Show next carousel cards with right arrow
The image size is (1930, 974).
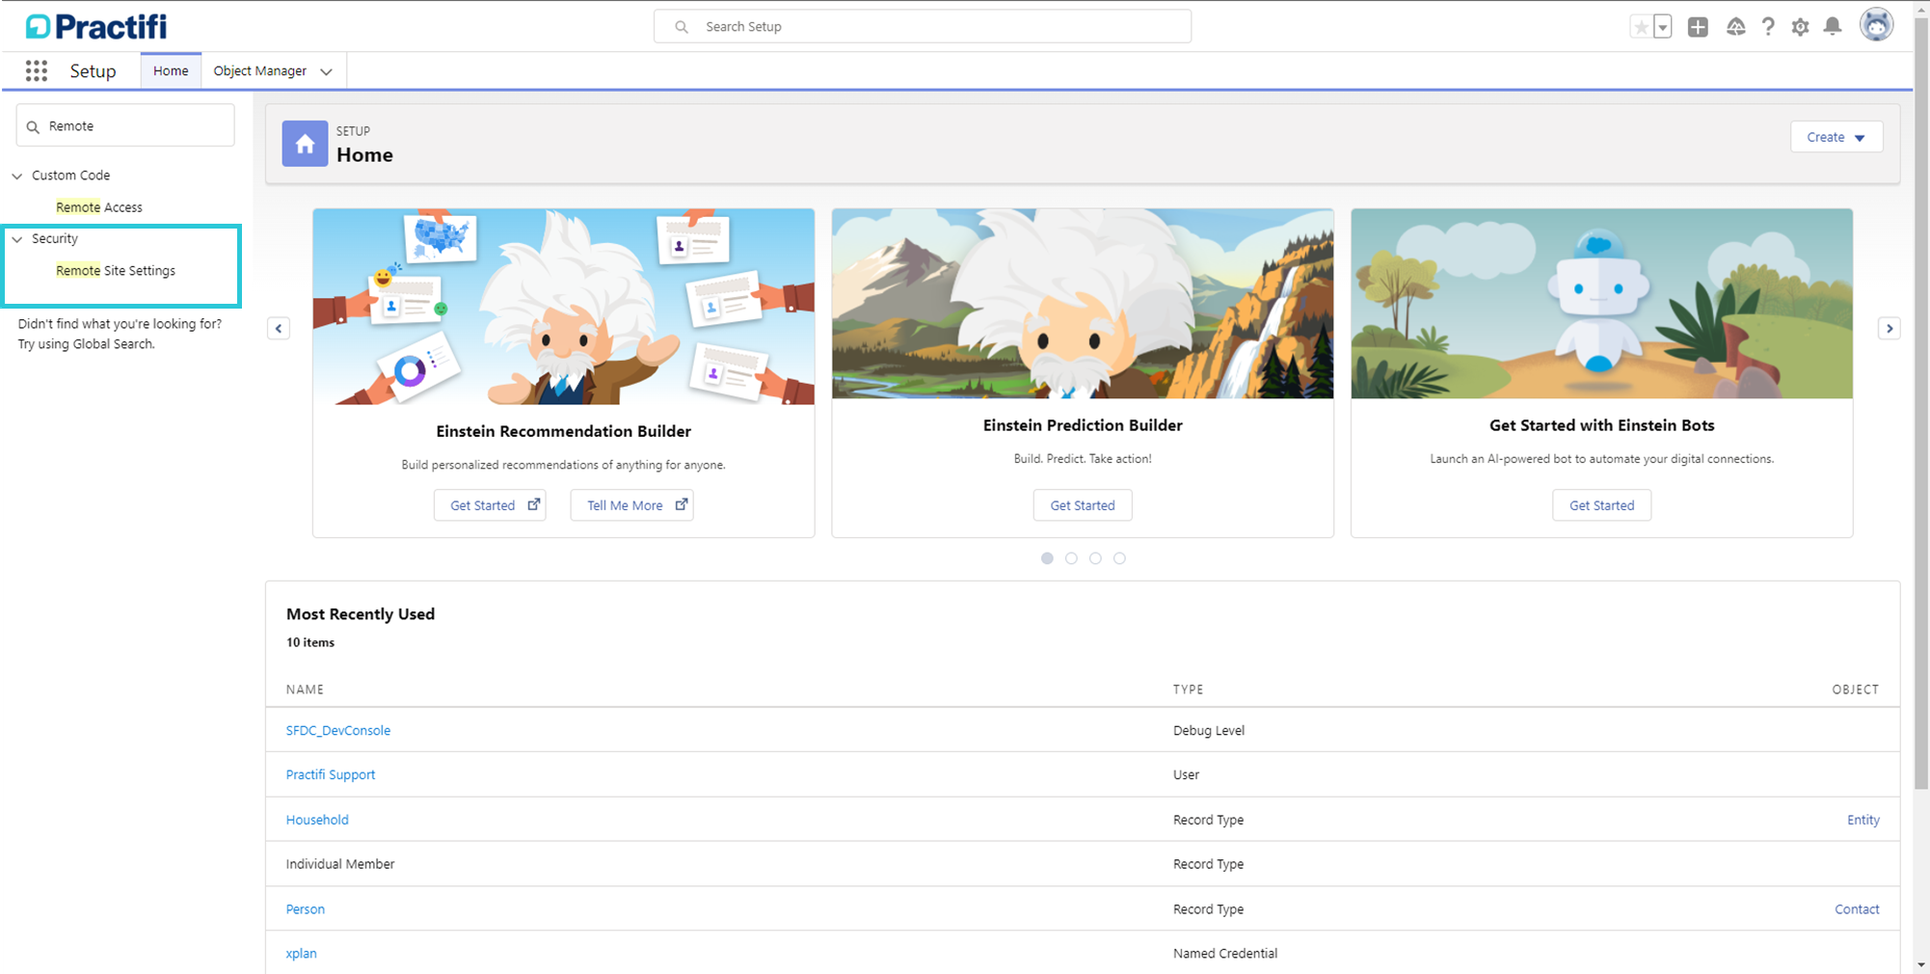click(1889, 328)
